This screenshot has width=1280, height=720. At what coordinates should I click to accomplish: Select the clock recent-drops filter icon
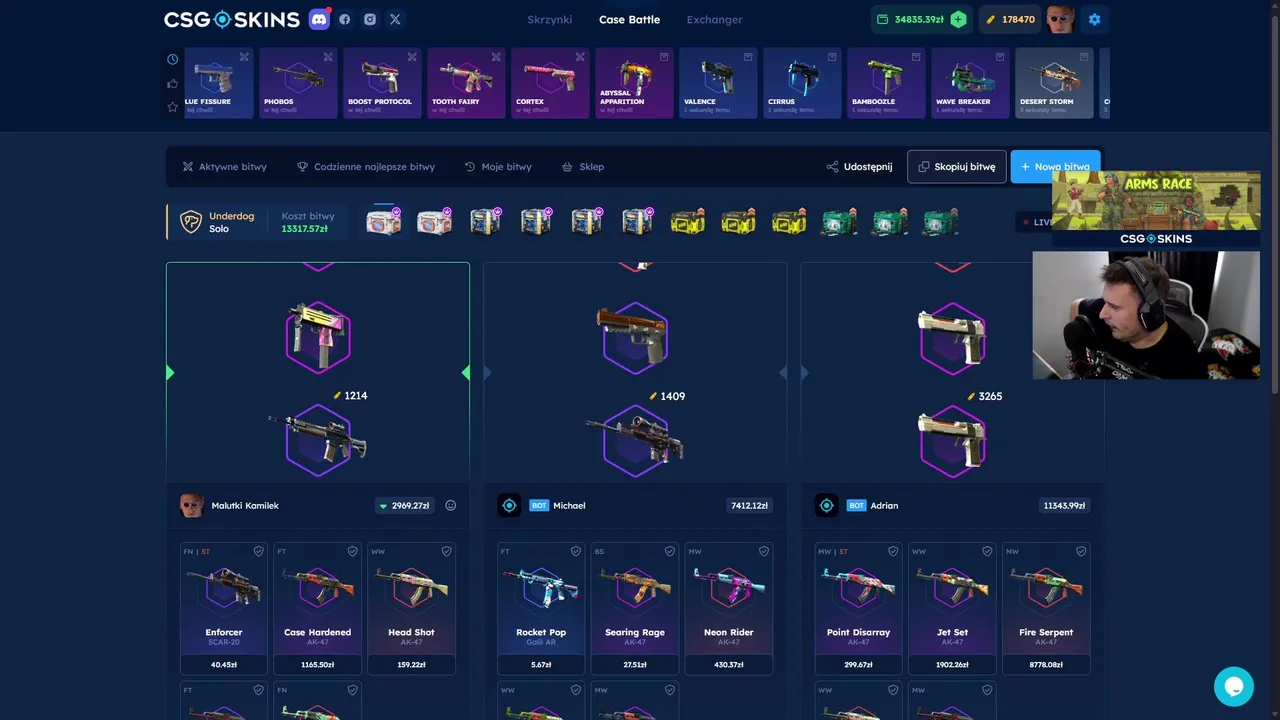172,59
